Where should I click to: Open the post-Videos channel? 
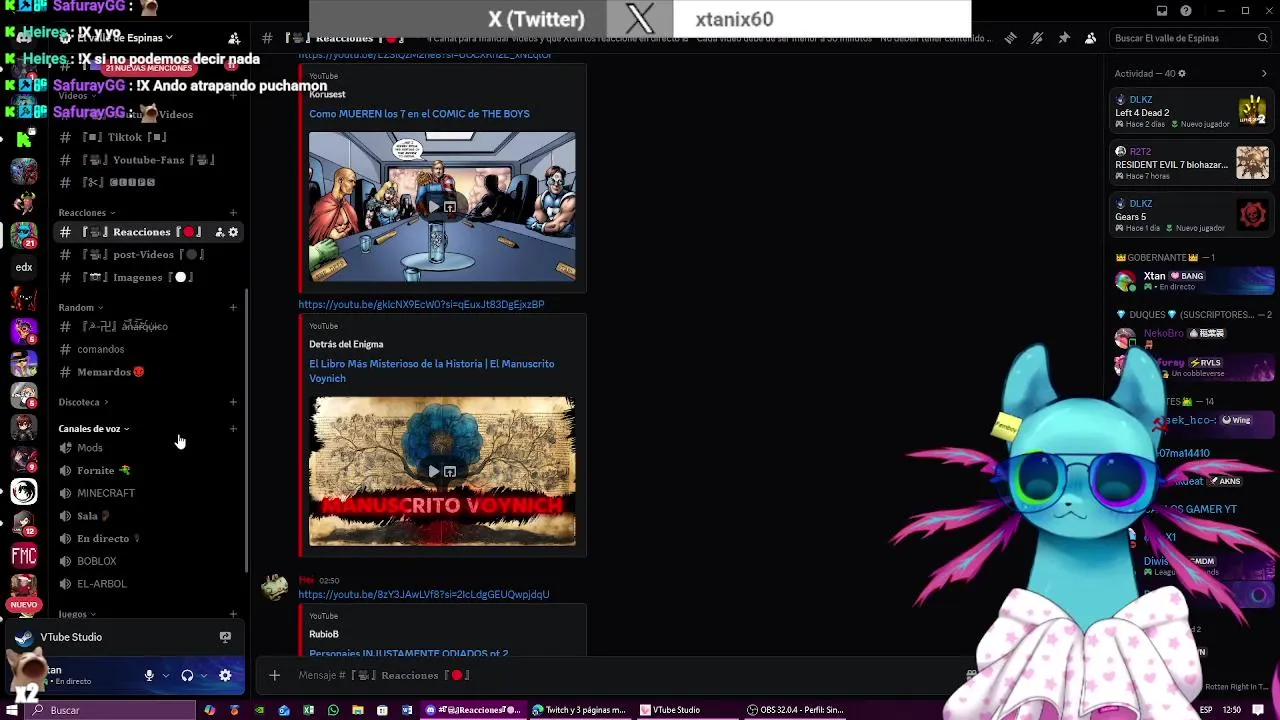[148, 255]
